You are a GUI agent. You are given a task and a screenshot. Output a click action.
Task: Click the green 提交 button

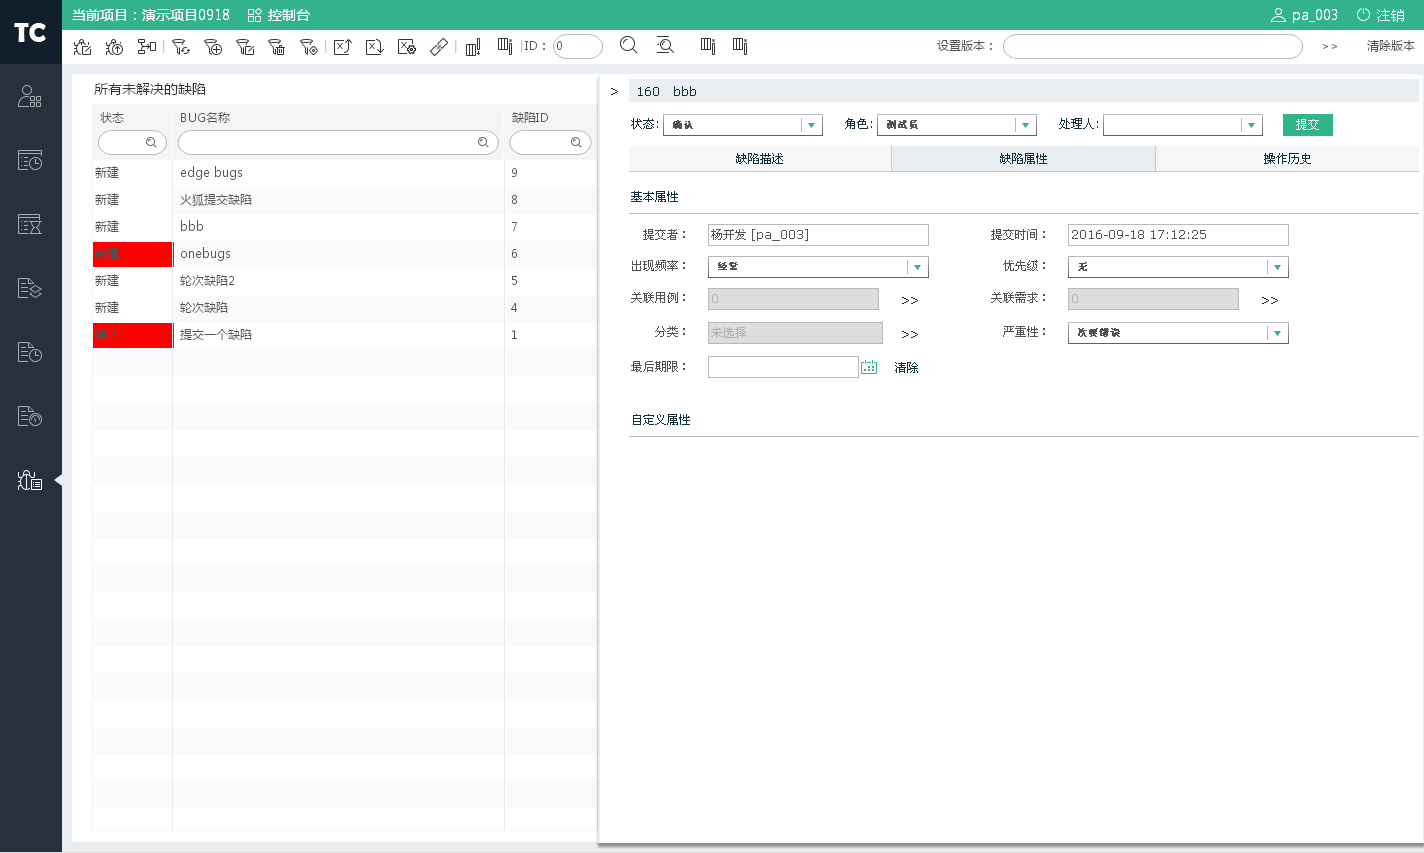coord(1307,125)
